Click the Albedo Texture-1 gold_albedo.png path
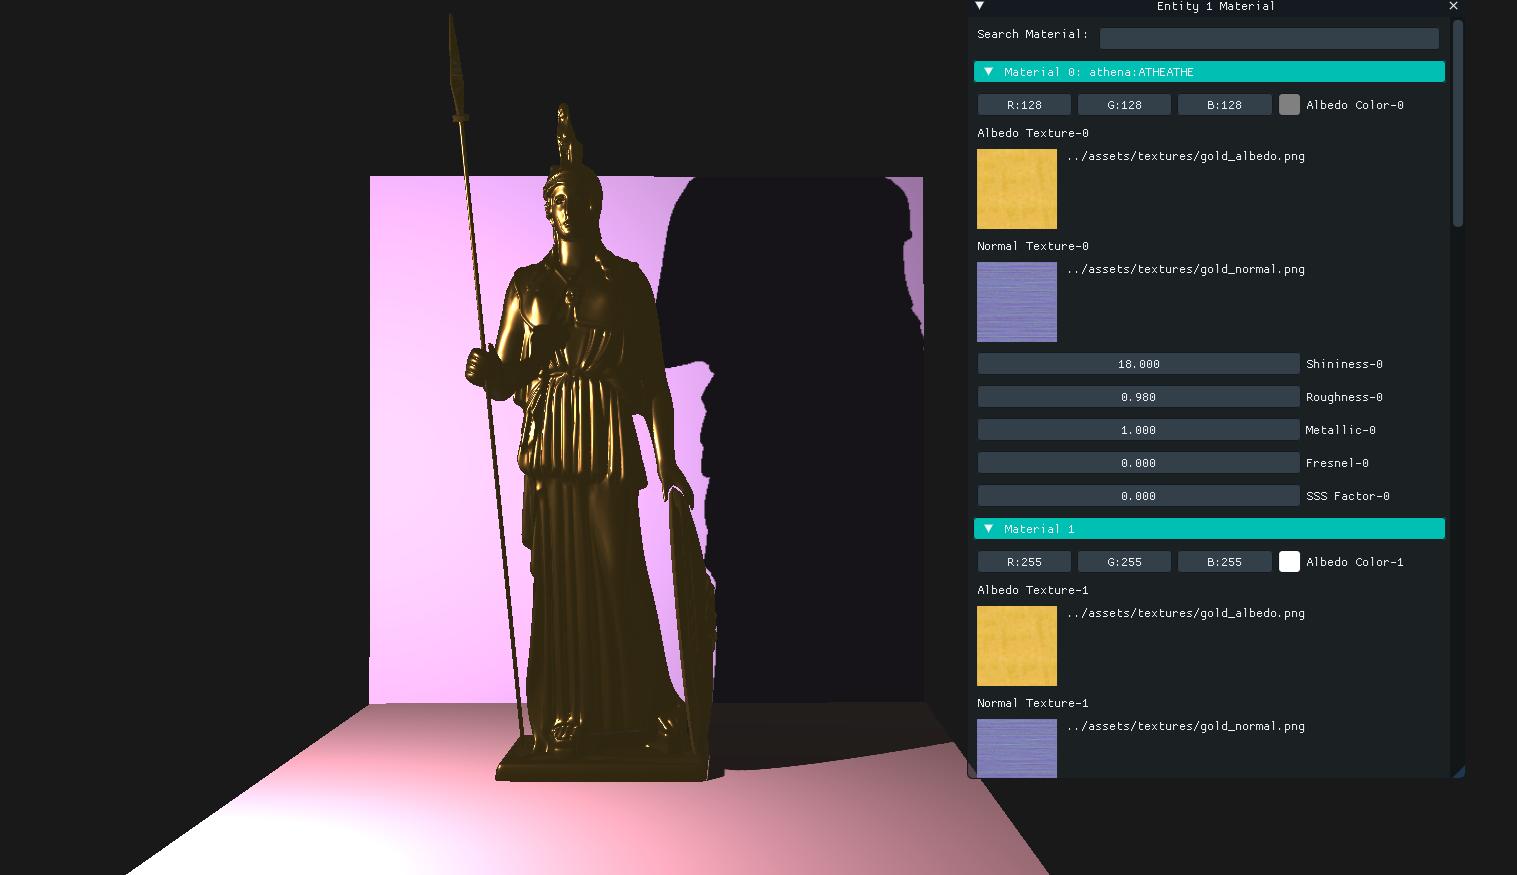The height and width of the screenshot is (875, 1517). click(x=1186, y=613)
